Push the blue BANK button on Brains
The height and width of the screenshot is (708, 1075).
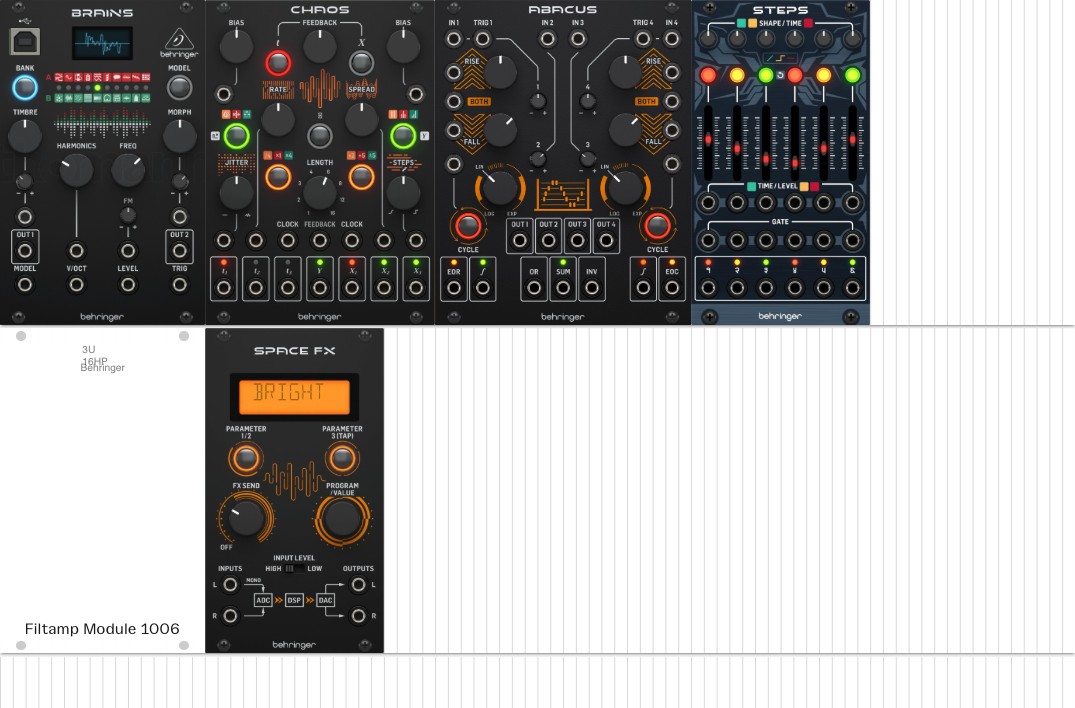[x=25, y=88]
